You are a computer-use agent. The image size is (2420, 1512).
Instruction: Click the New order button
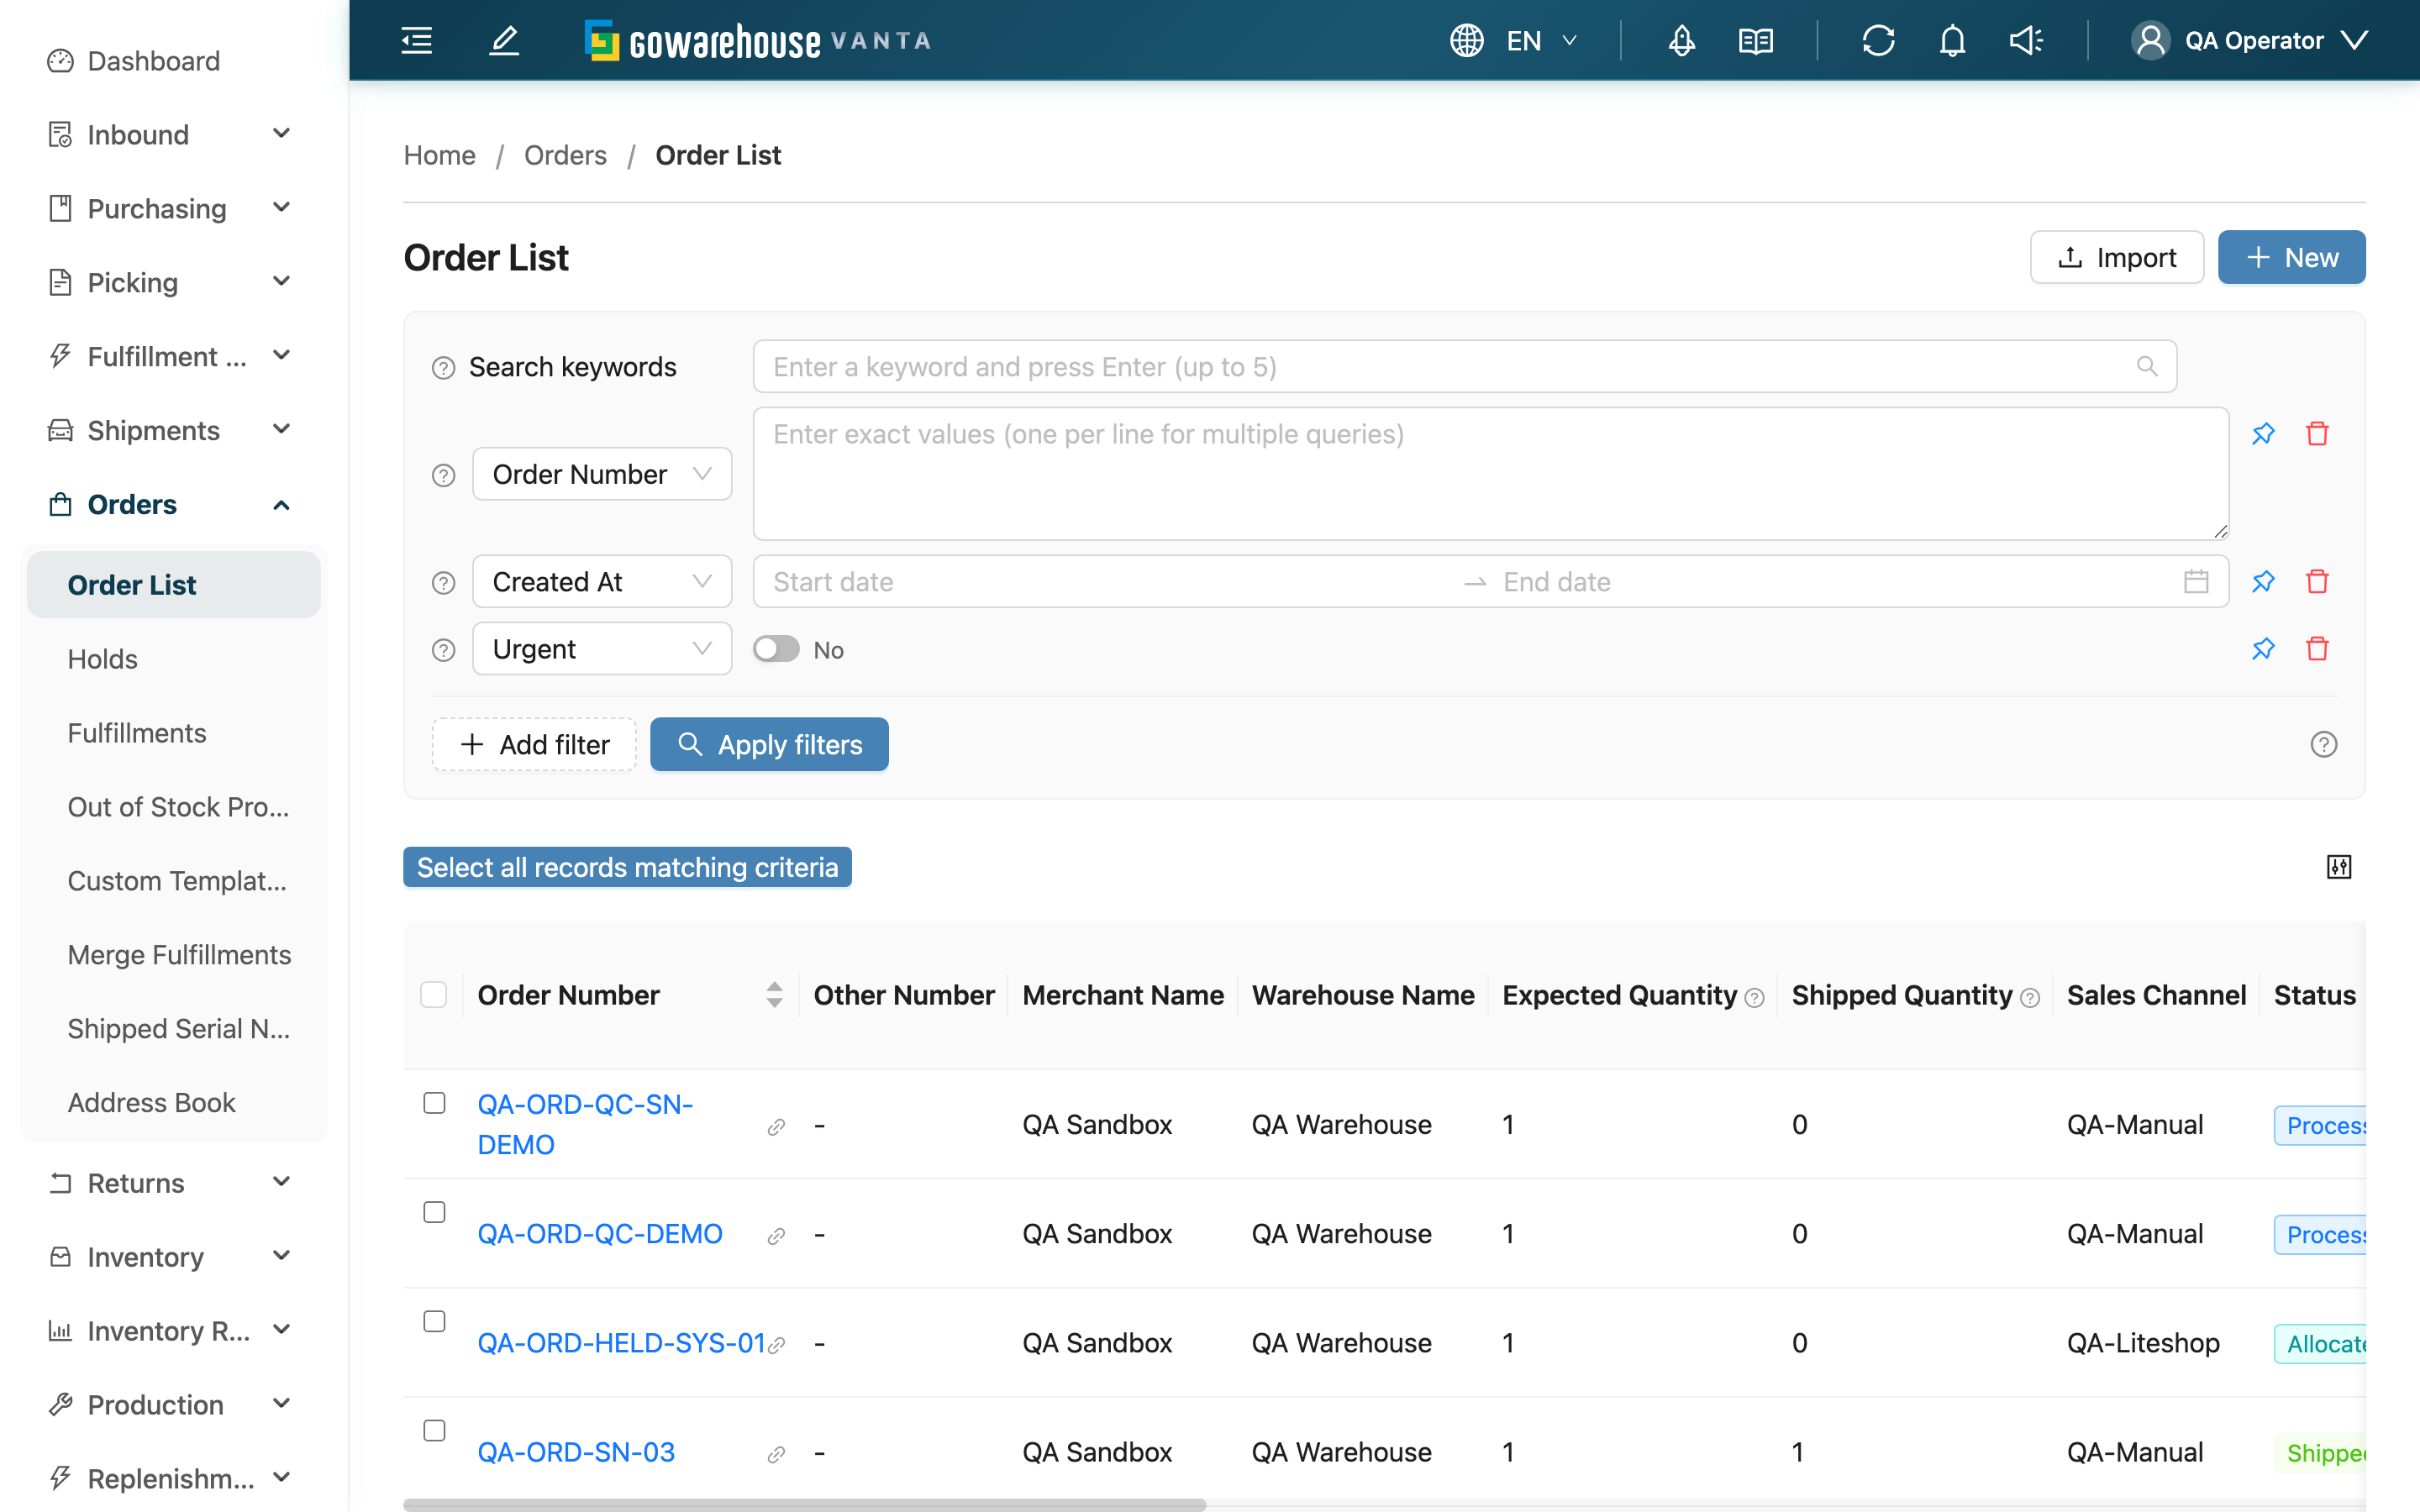(x=2291, y=257)
